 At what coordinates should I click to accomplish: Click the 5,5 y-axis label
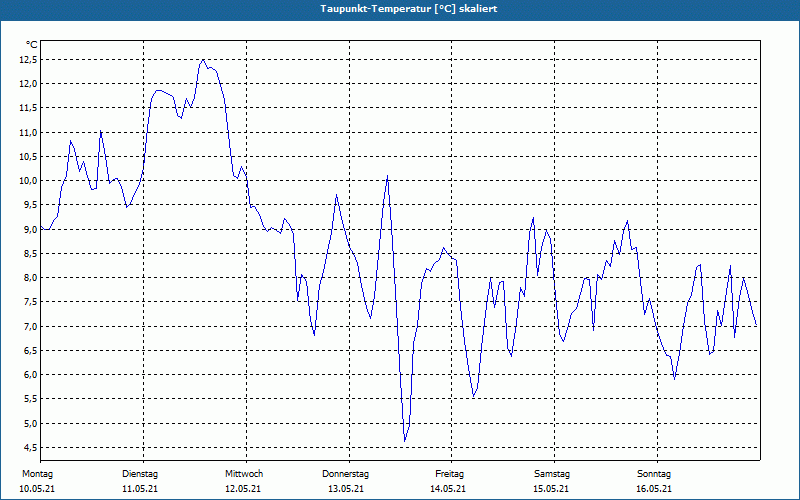coord(31,399)
